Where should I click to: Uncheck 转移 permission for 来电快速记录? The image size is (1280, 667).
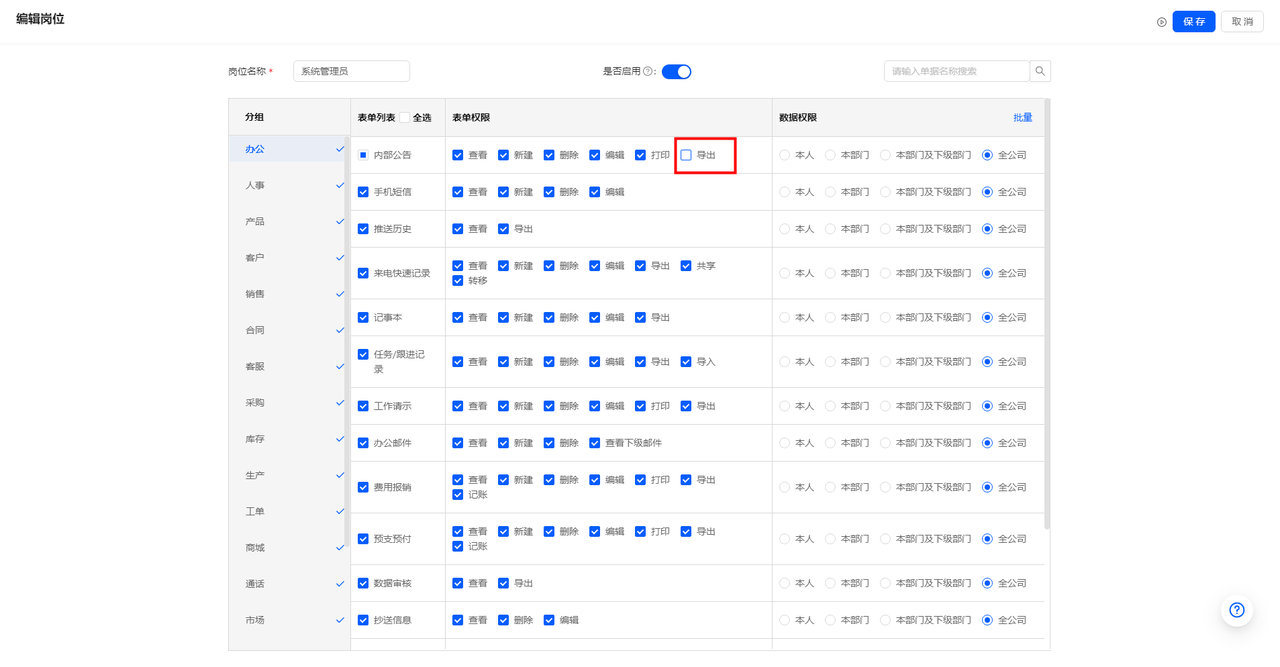click(458, 281)
